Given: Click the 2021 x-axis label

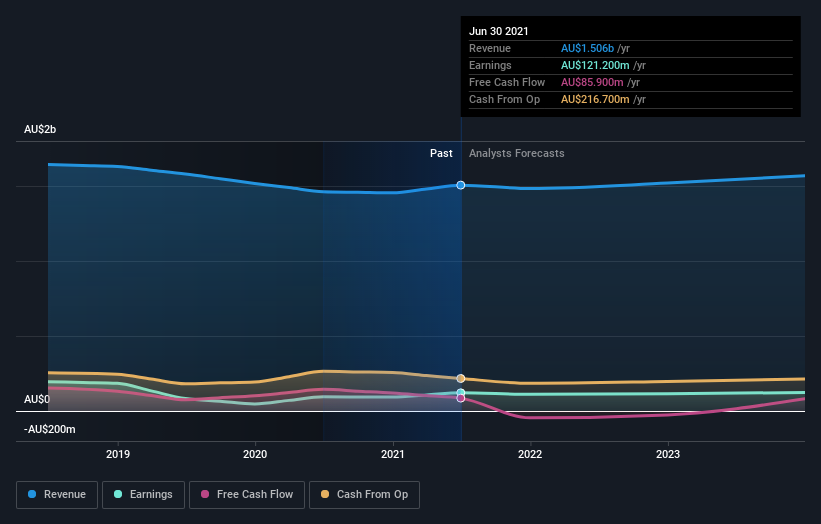Looking at the screenshot, I should click(393, 454).
